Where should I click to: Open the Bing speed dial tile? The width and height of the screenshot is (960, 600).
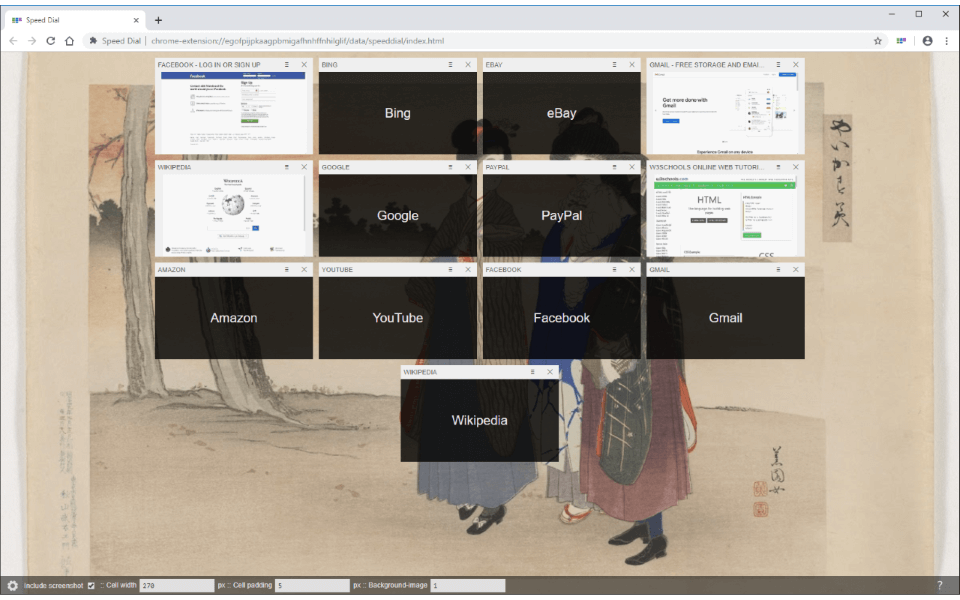[398, 113]
